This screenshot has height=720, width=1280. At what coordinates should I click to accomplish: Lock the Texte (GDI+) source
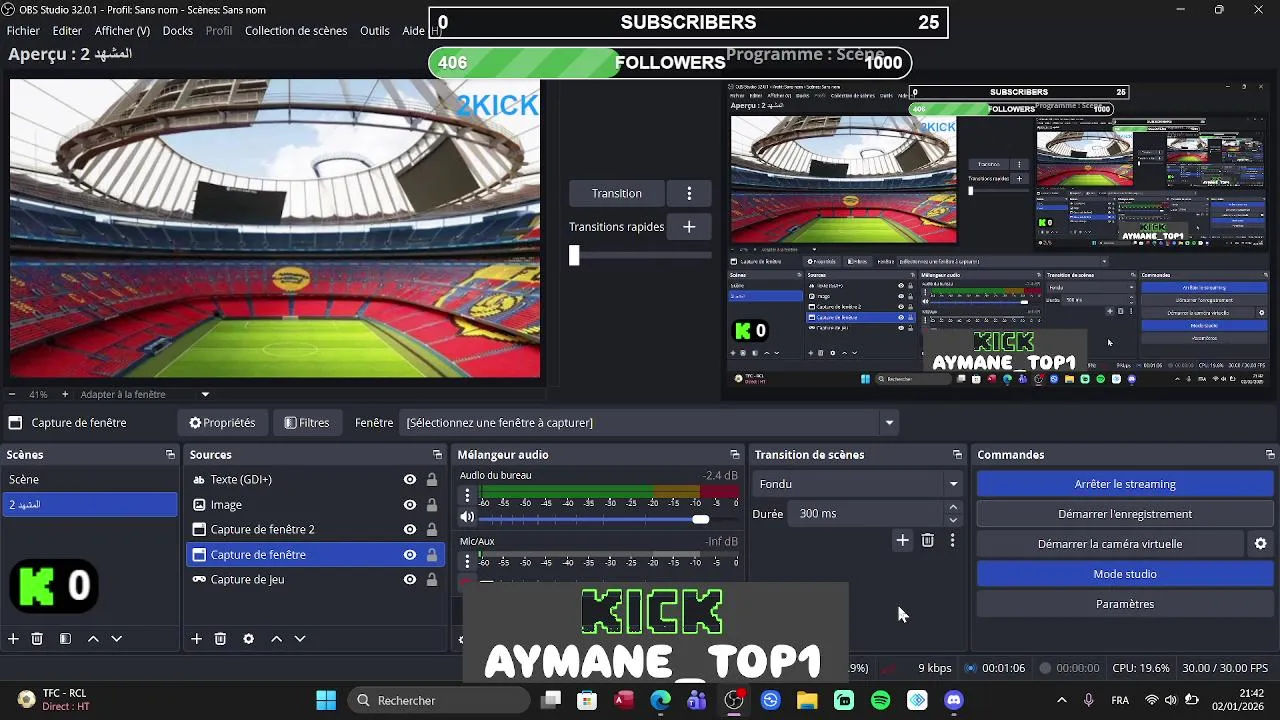tap(432, 480)
